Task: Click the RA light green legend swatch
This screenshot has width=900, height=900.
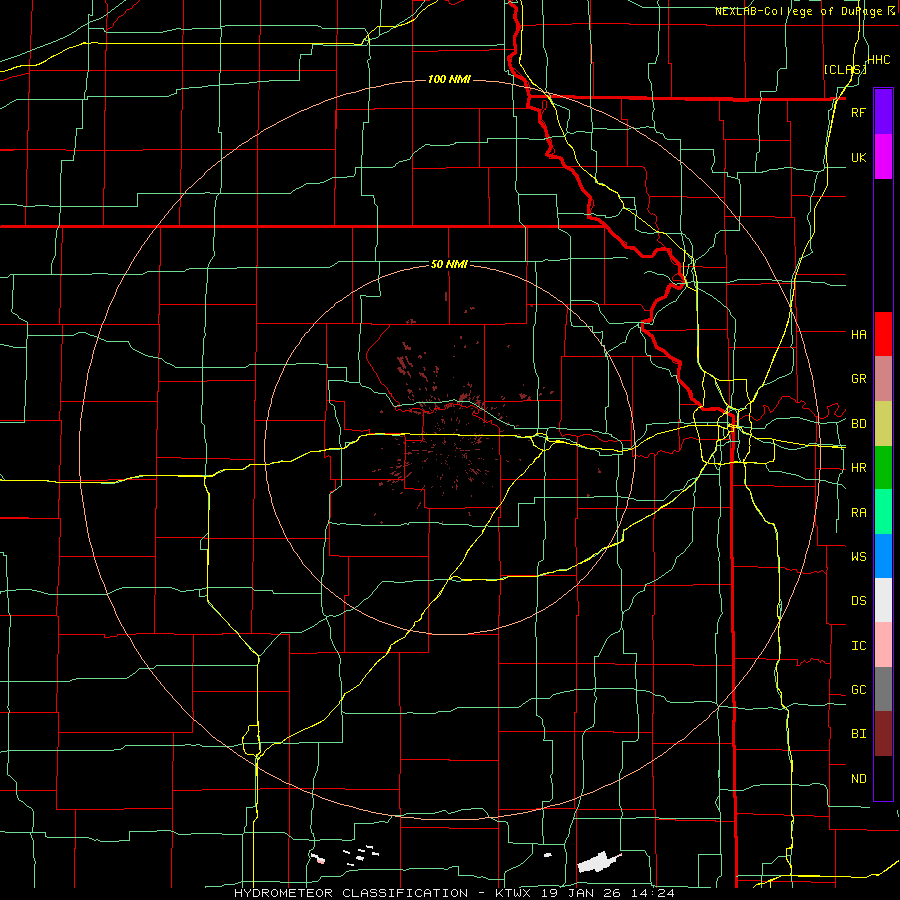Action: (x=883, y=512)
